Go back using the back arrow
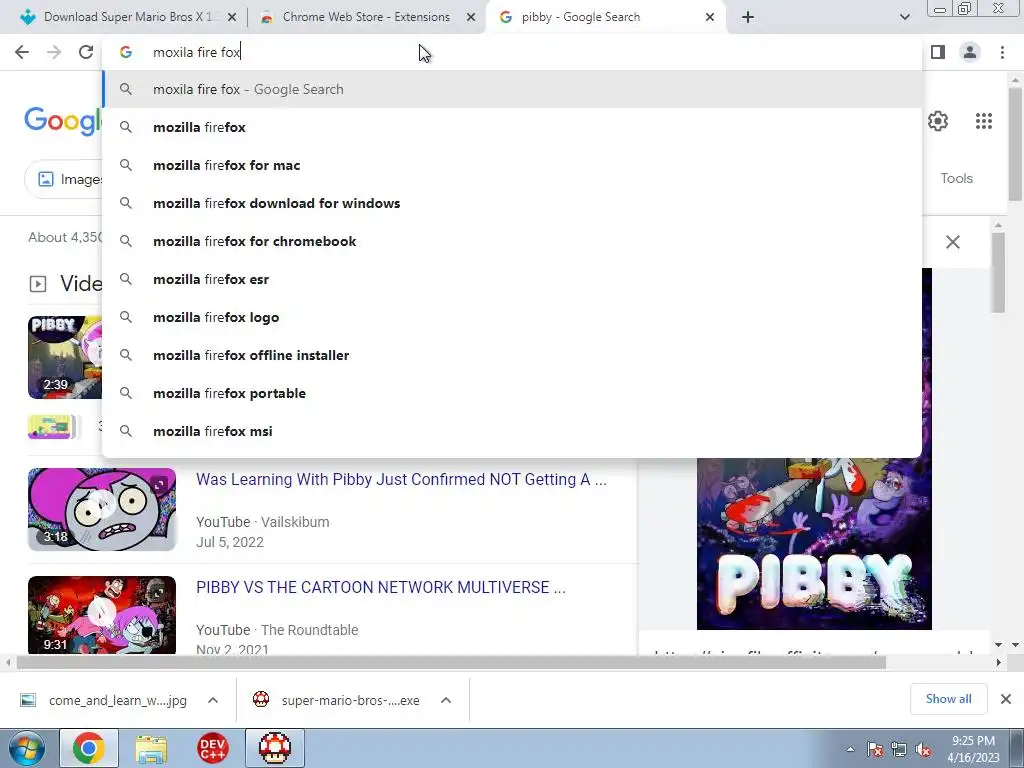Screen dimensions: 1024x768 click(22, 52)
